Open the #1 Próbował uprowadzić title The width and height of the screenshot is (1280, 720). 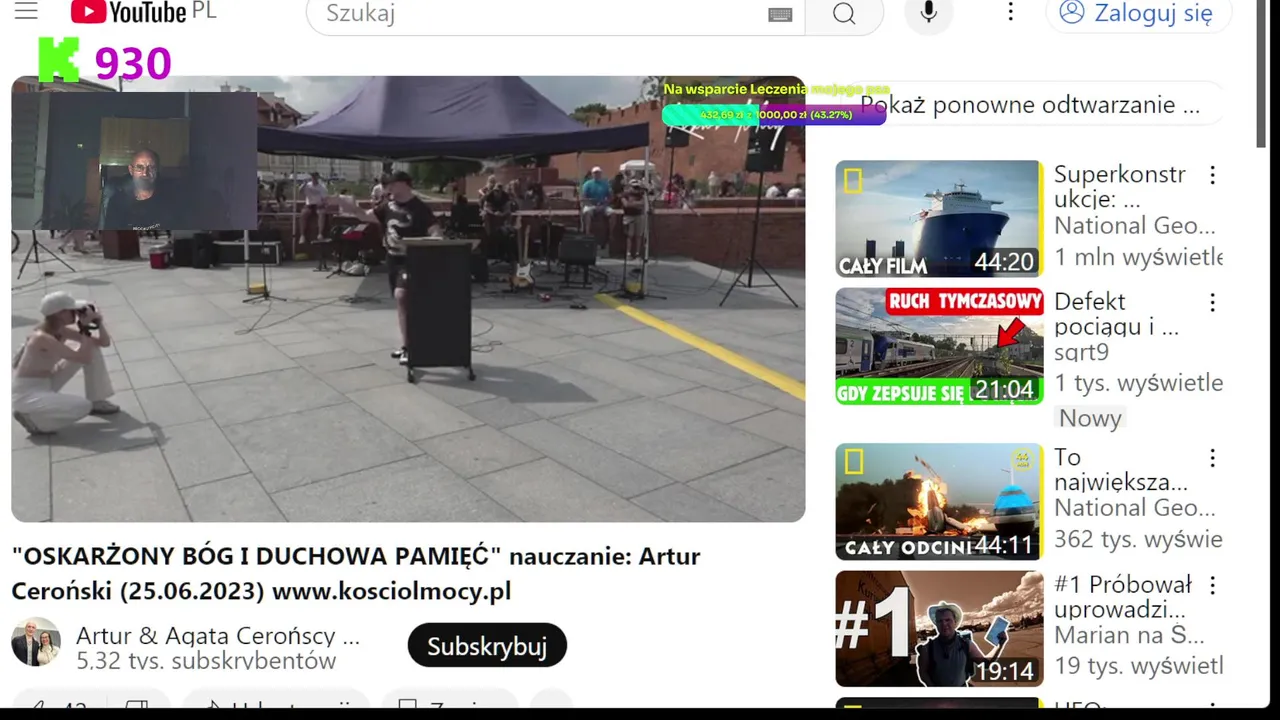click(x=1122, y=597)
